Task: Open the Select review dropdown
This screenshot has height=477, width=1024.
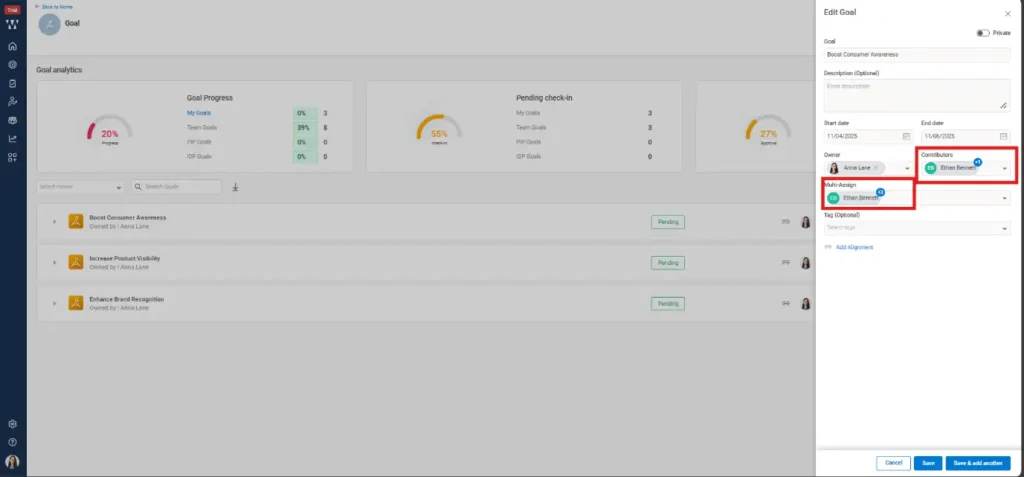Action: point(80,187)
